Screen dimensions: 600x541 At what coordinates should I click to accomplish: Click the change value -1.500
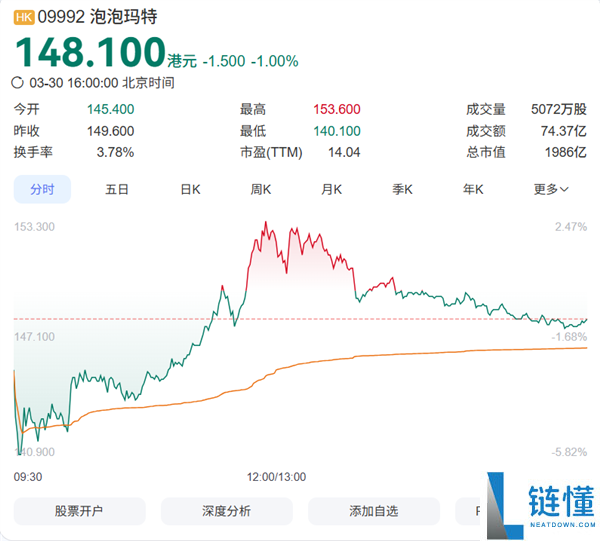point(224,61)
